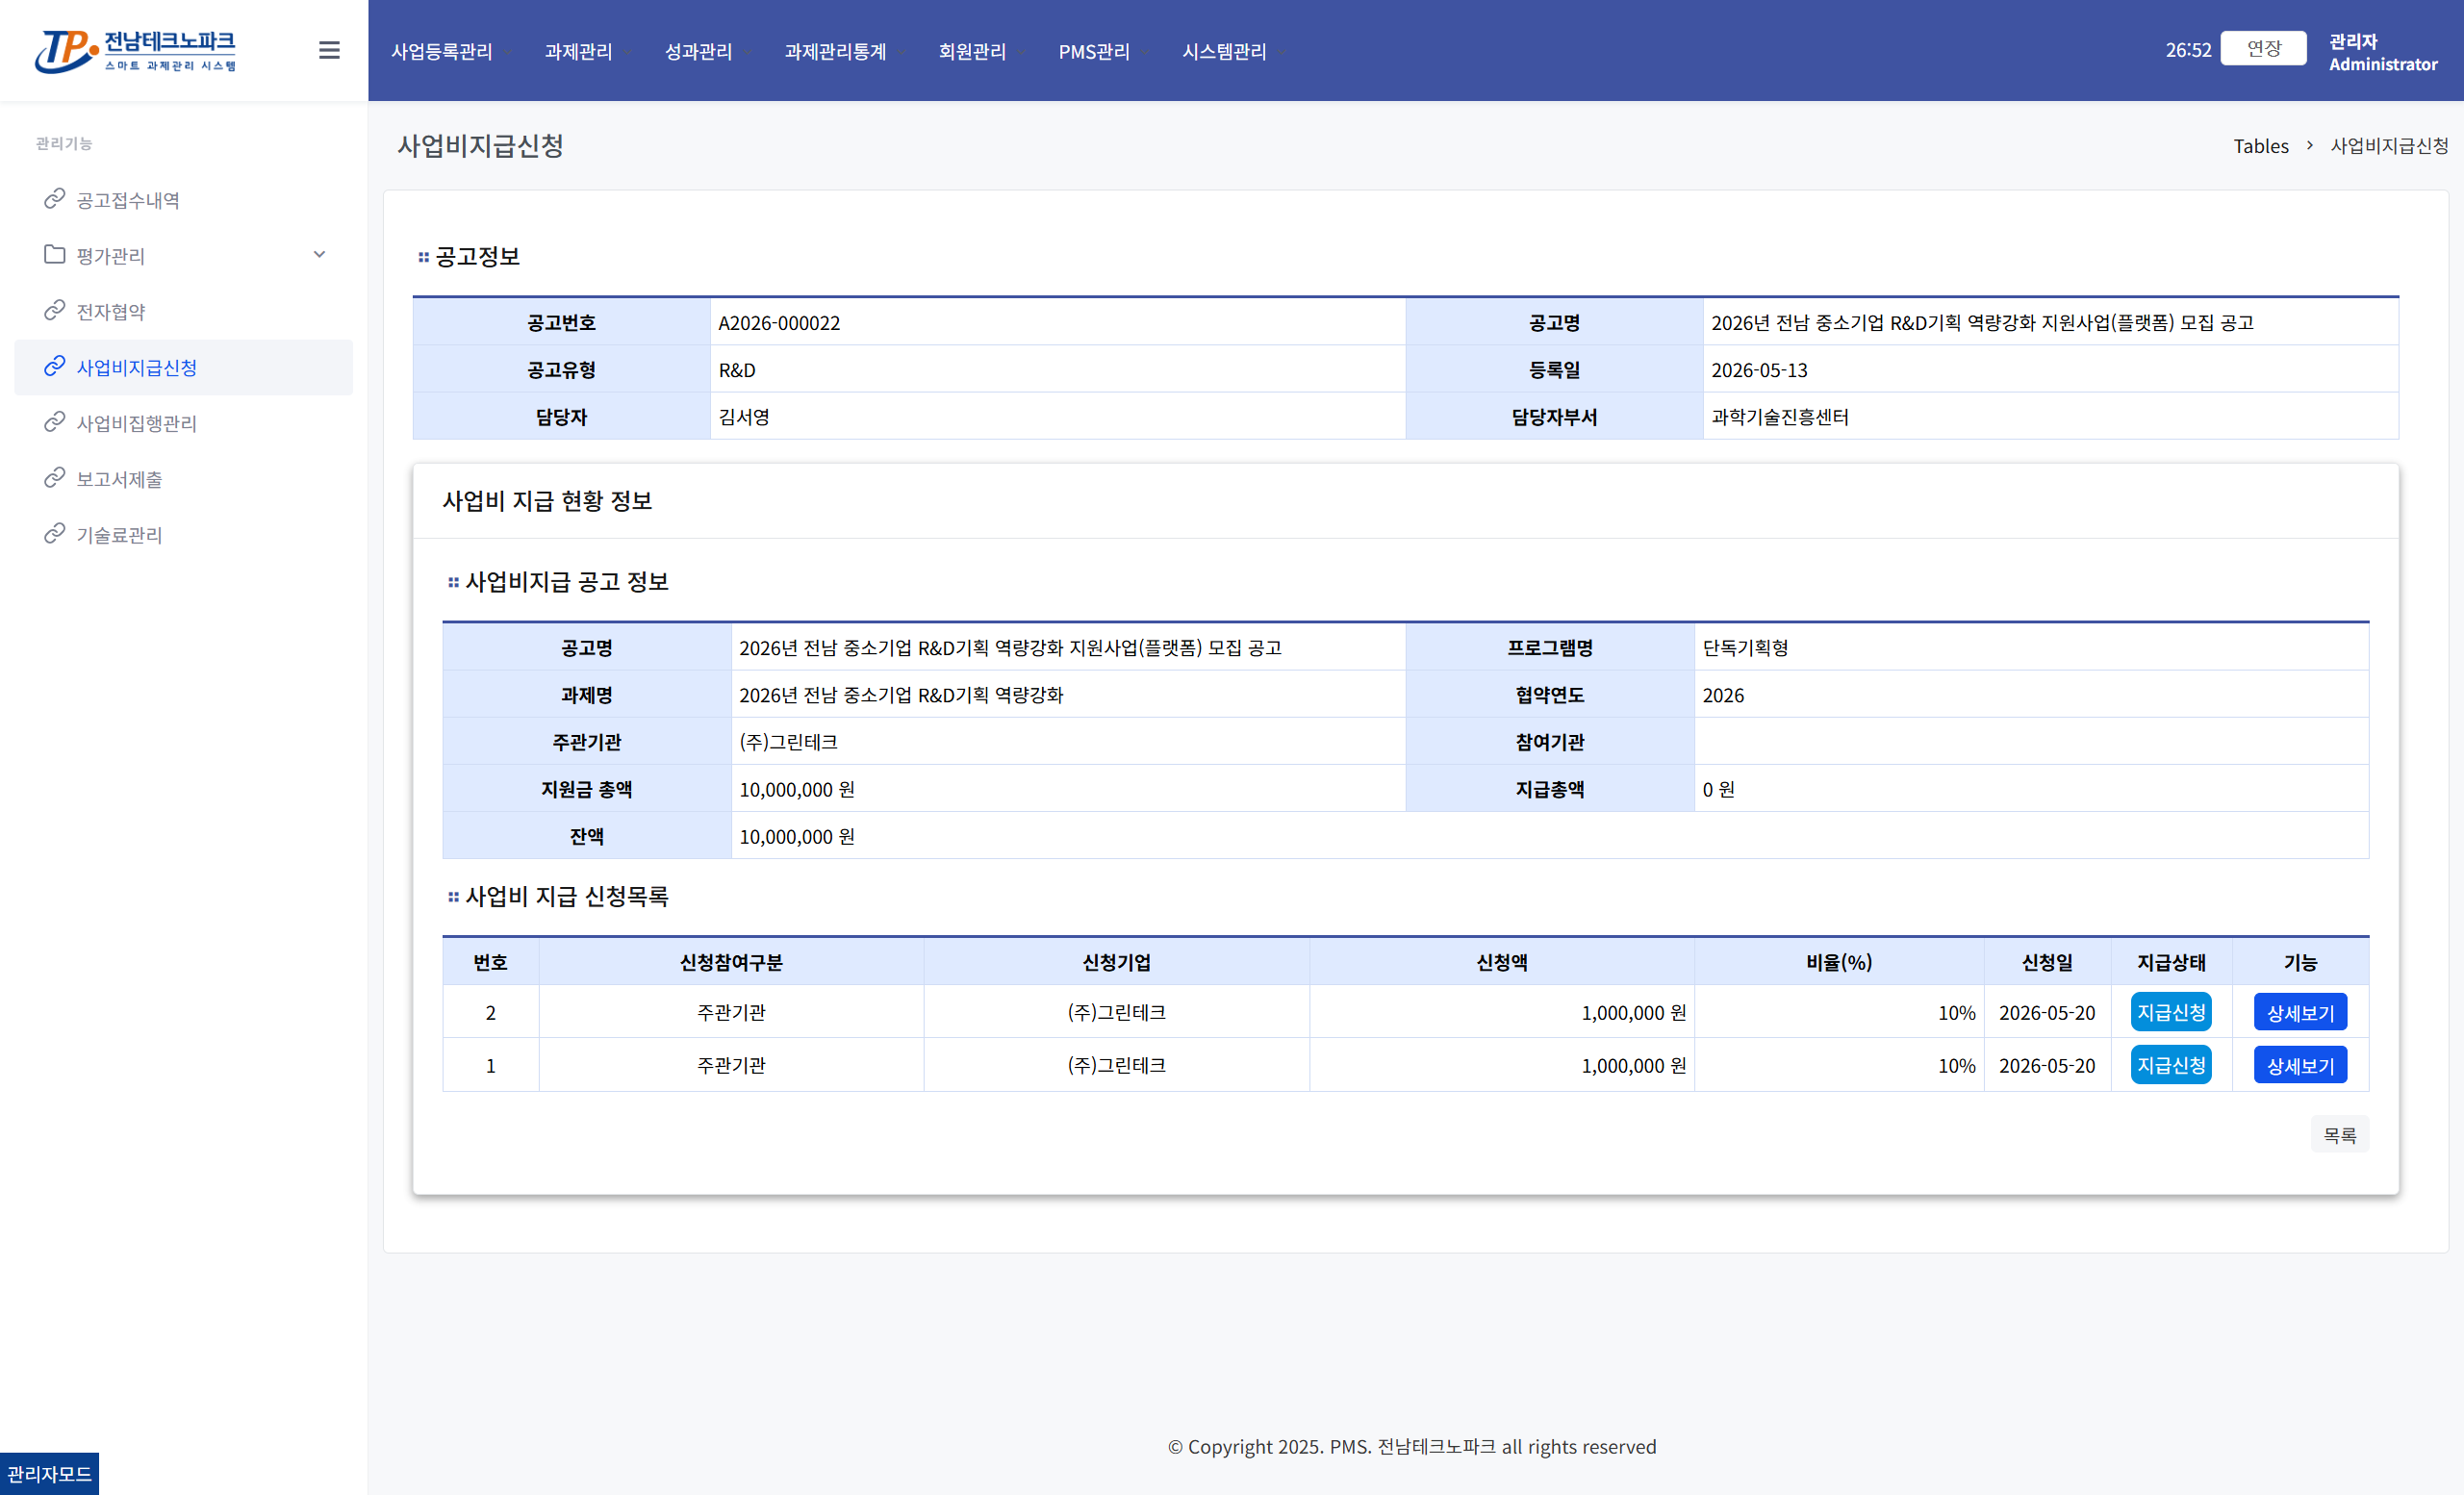2464x1495 pixels.
Task: Click the 과학기술진흥센터 department value
Action: click(x=1780, y=417)
